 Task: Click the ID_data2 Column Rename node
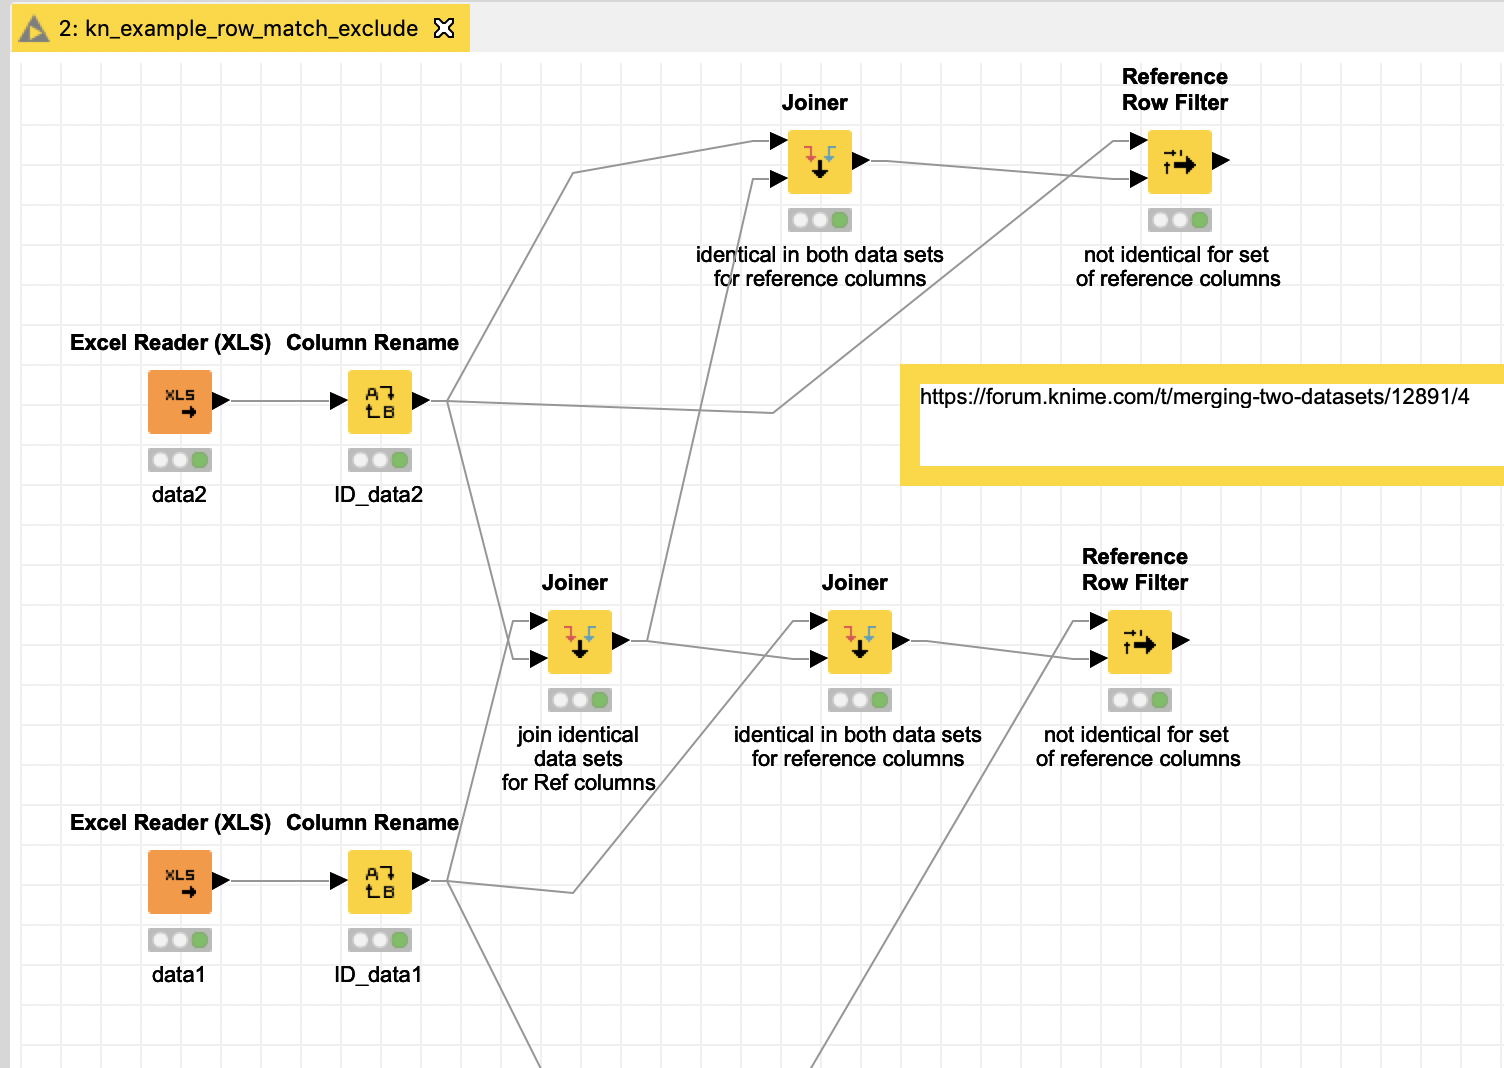(x=380, y=402)
